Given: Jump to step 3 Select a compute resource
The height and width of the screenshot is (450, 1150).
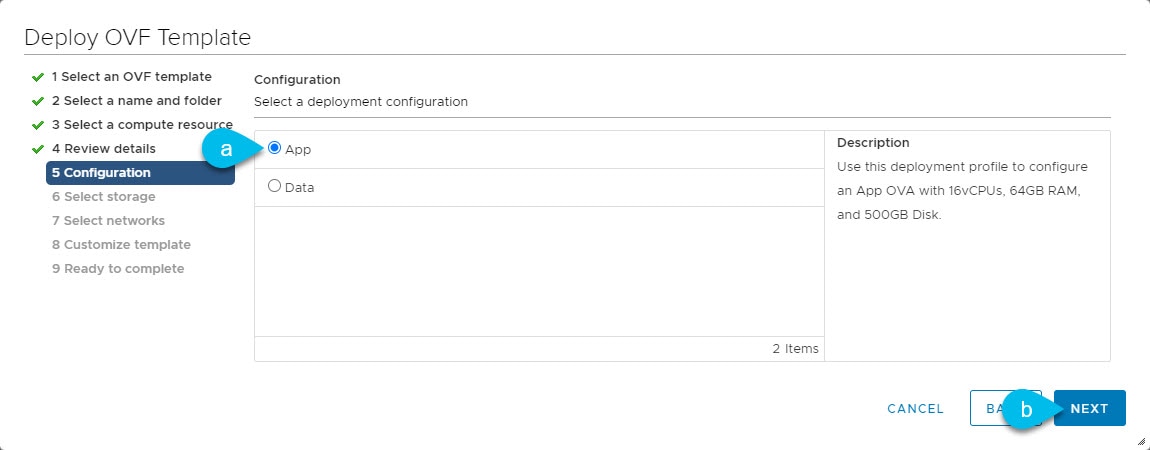Looking at the screenshot, I should pos(142,125).
